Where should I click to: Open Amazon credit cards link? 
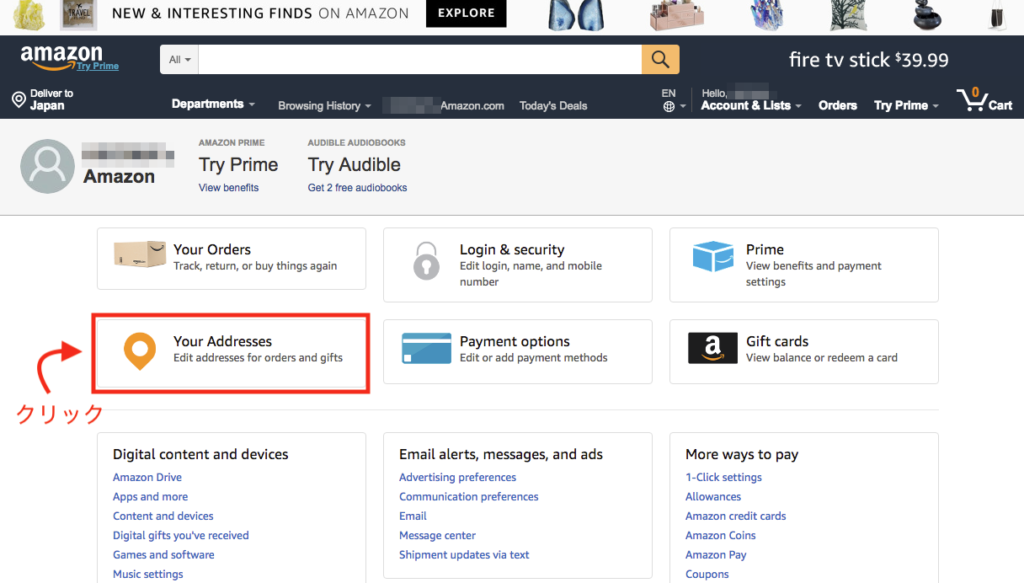pos(735,516)
